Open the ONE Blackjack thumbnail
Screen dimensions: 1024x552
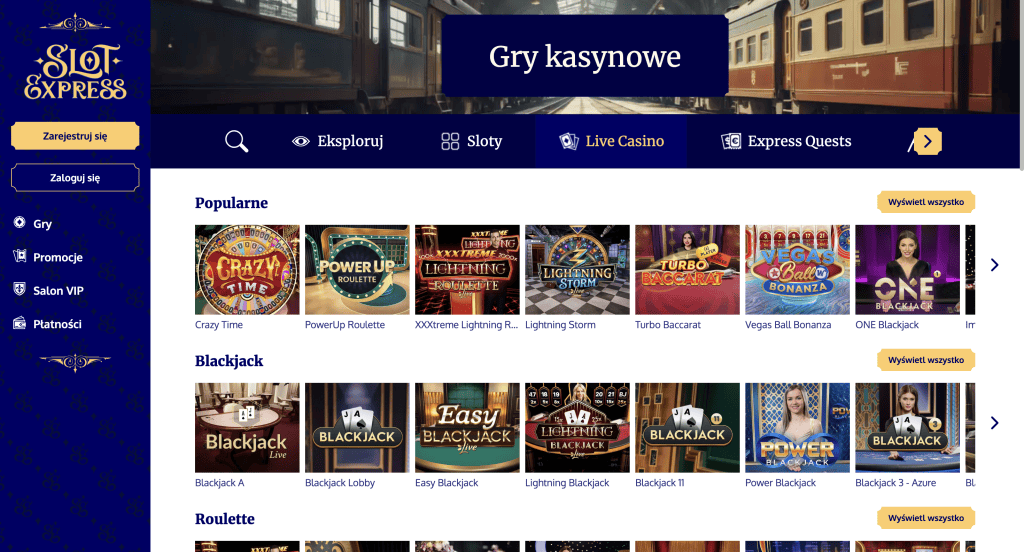point(908,270)
